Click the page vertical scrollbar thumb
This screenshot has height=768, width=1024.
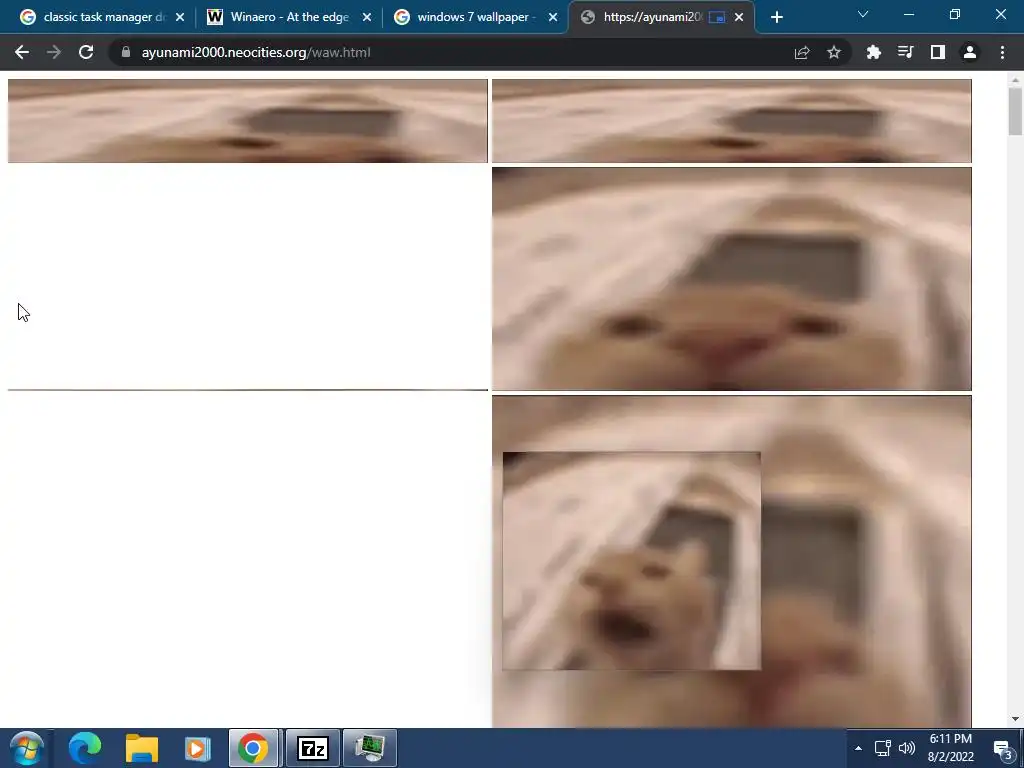(1015, 111)
